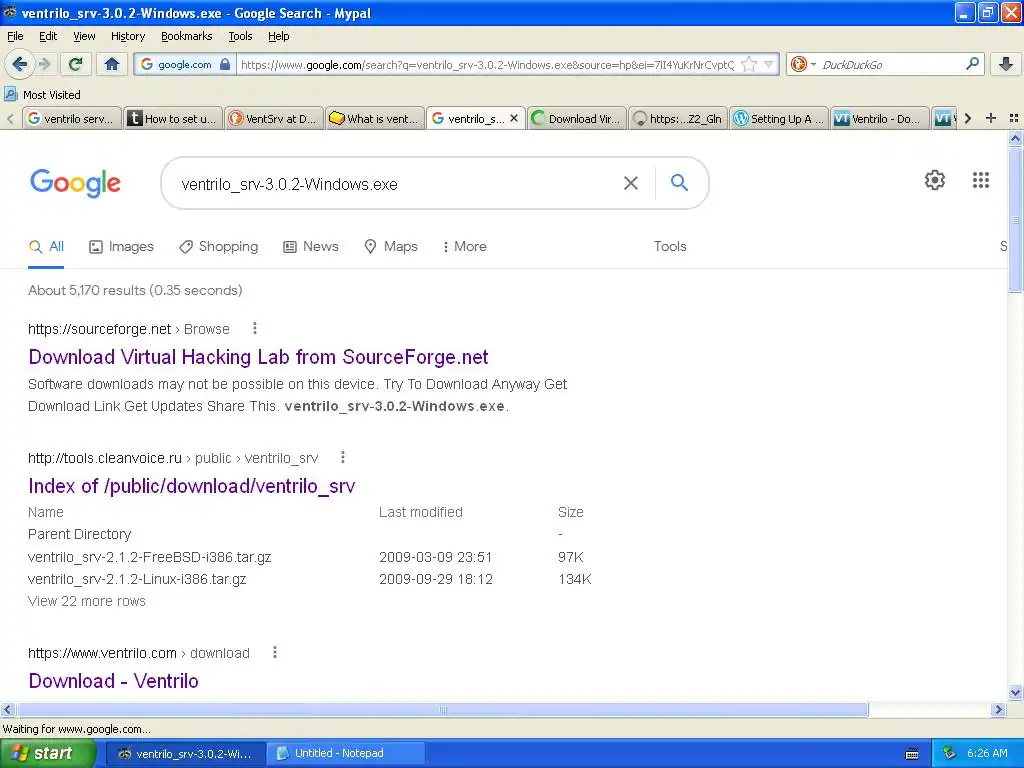Clear the Google search query with X
This screenshot has width=1024, height=768.
coord(630,183)
